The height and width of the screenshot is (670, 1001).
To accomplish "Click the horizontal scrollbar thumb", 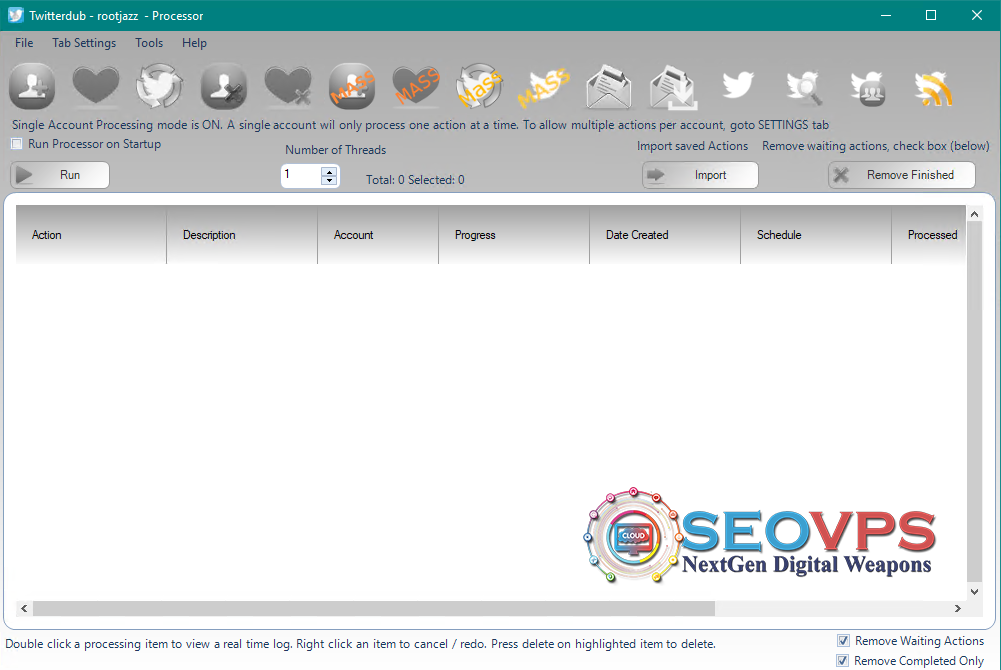I will 374,608.
